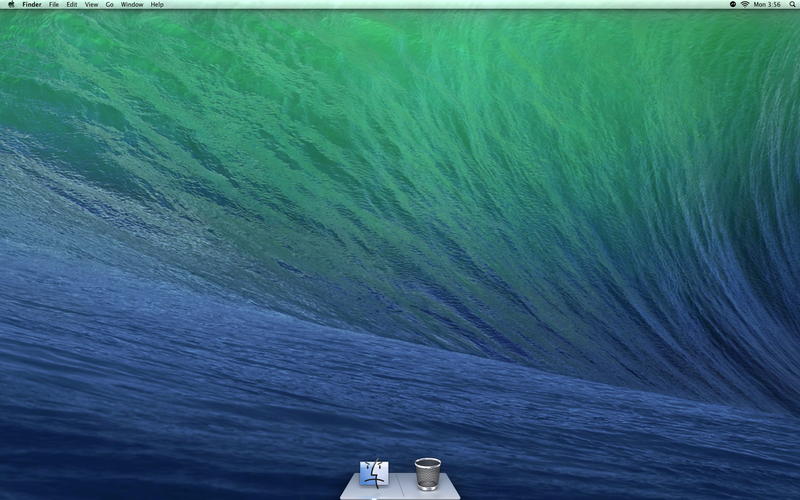The height and width of the screenshot is (500, 800).
Task: Open the Help menu
Action: point(157,4)
